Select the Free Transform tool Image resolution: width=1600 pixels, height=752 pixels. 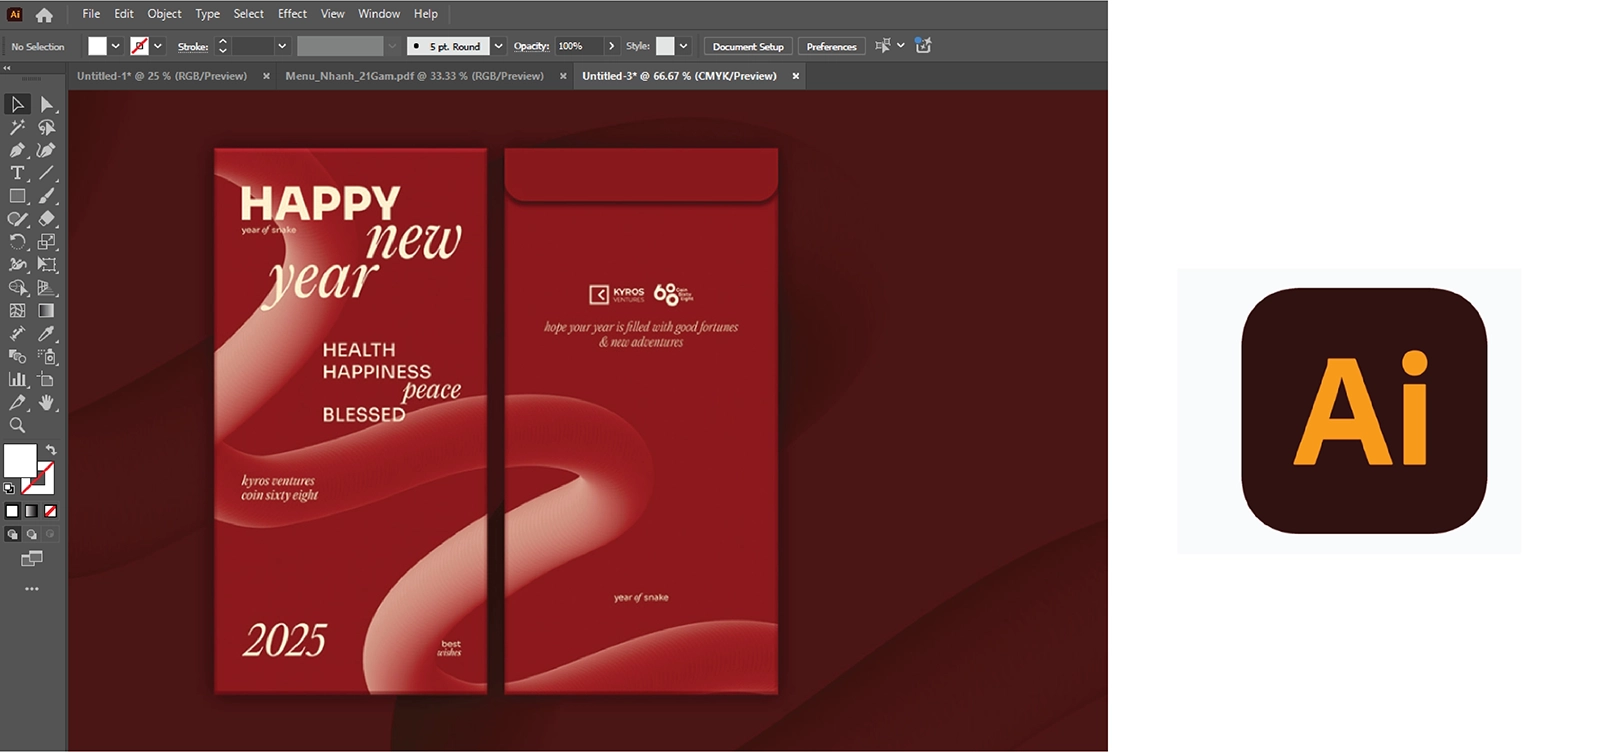[x=46, y=265]
